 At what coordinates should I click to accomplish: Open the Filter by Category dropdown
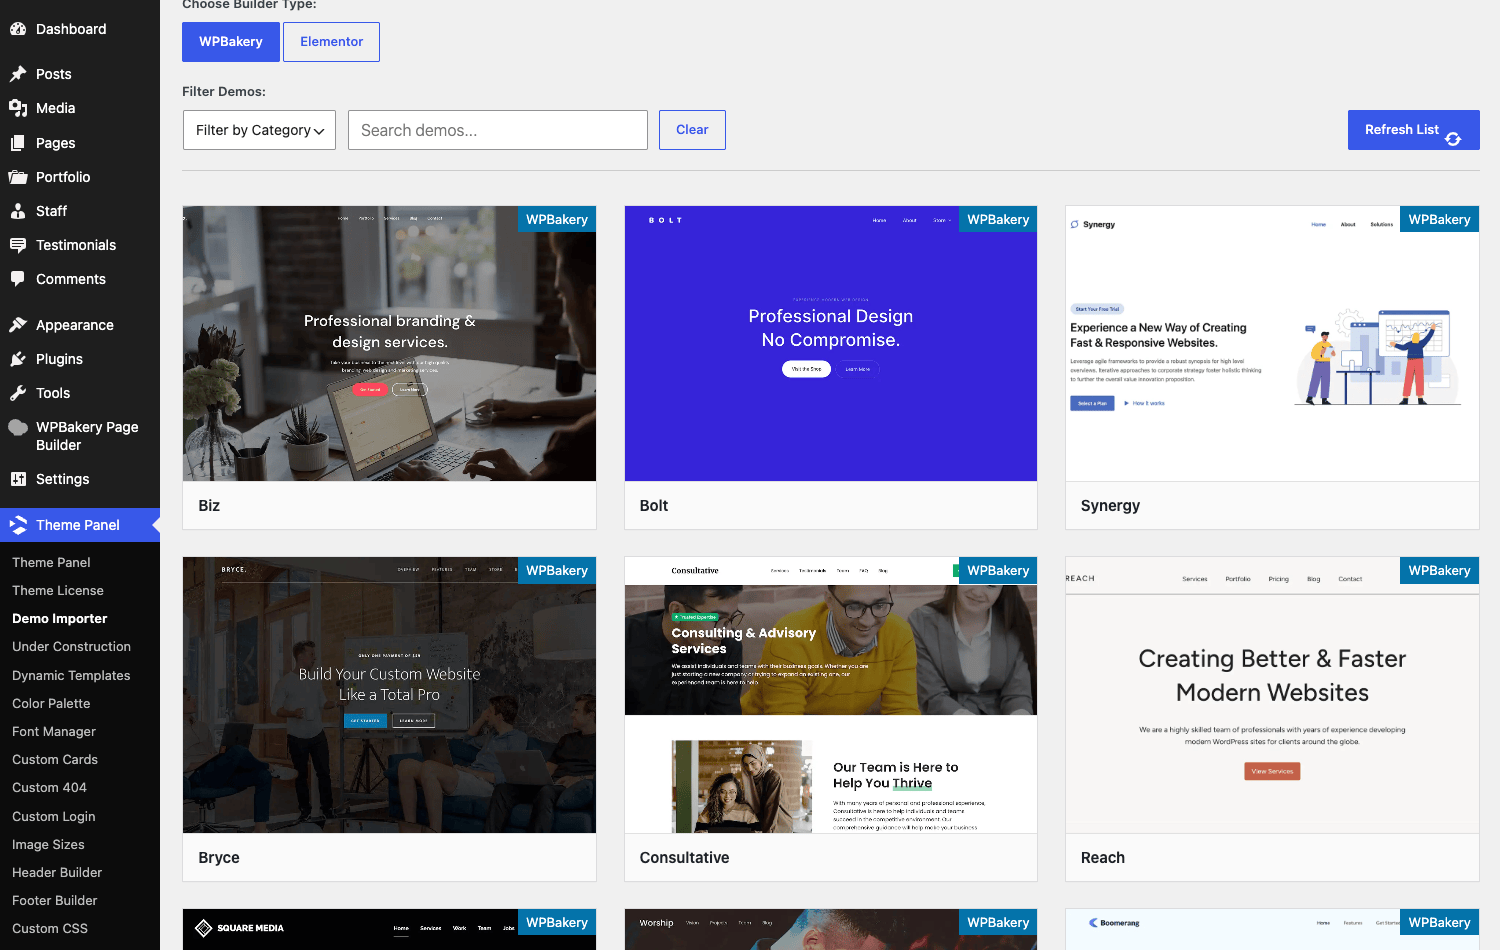click(x=259, y=130)
